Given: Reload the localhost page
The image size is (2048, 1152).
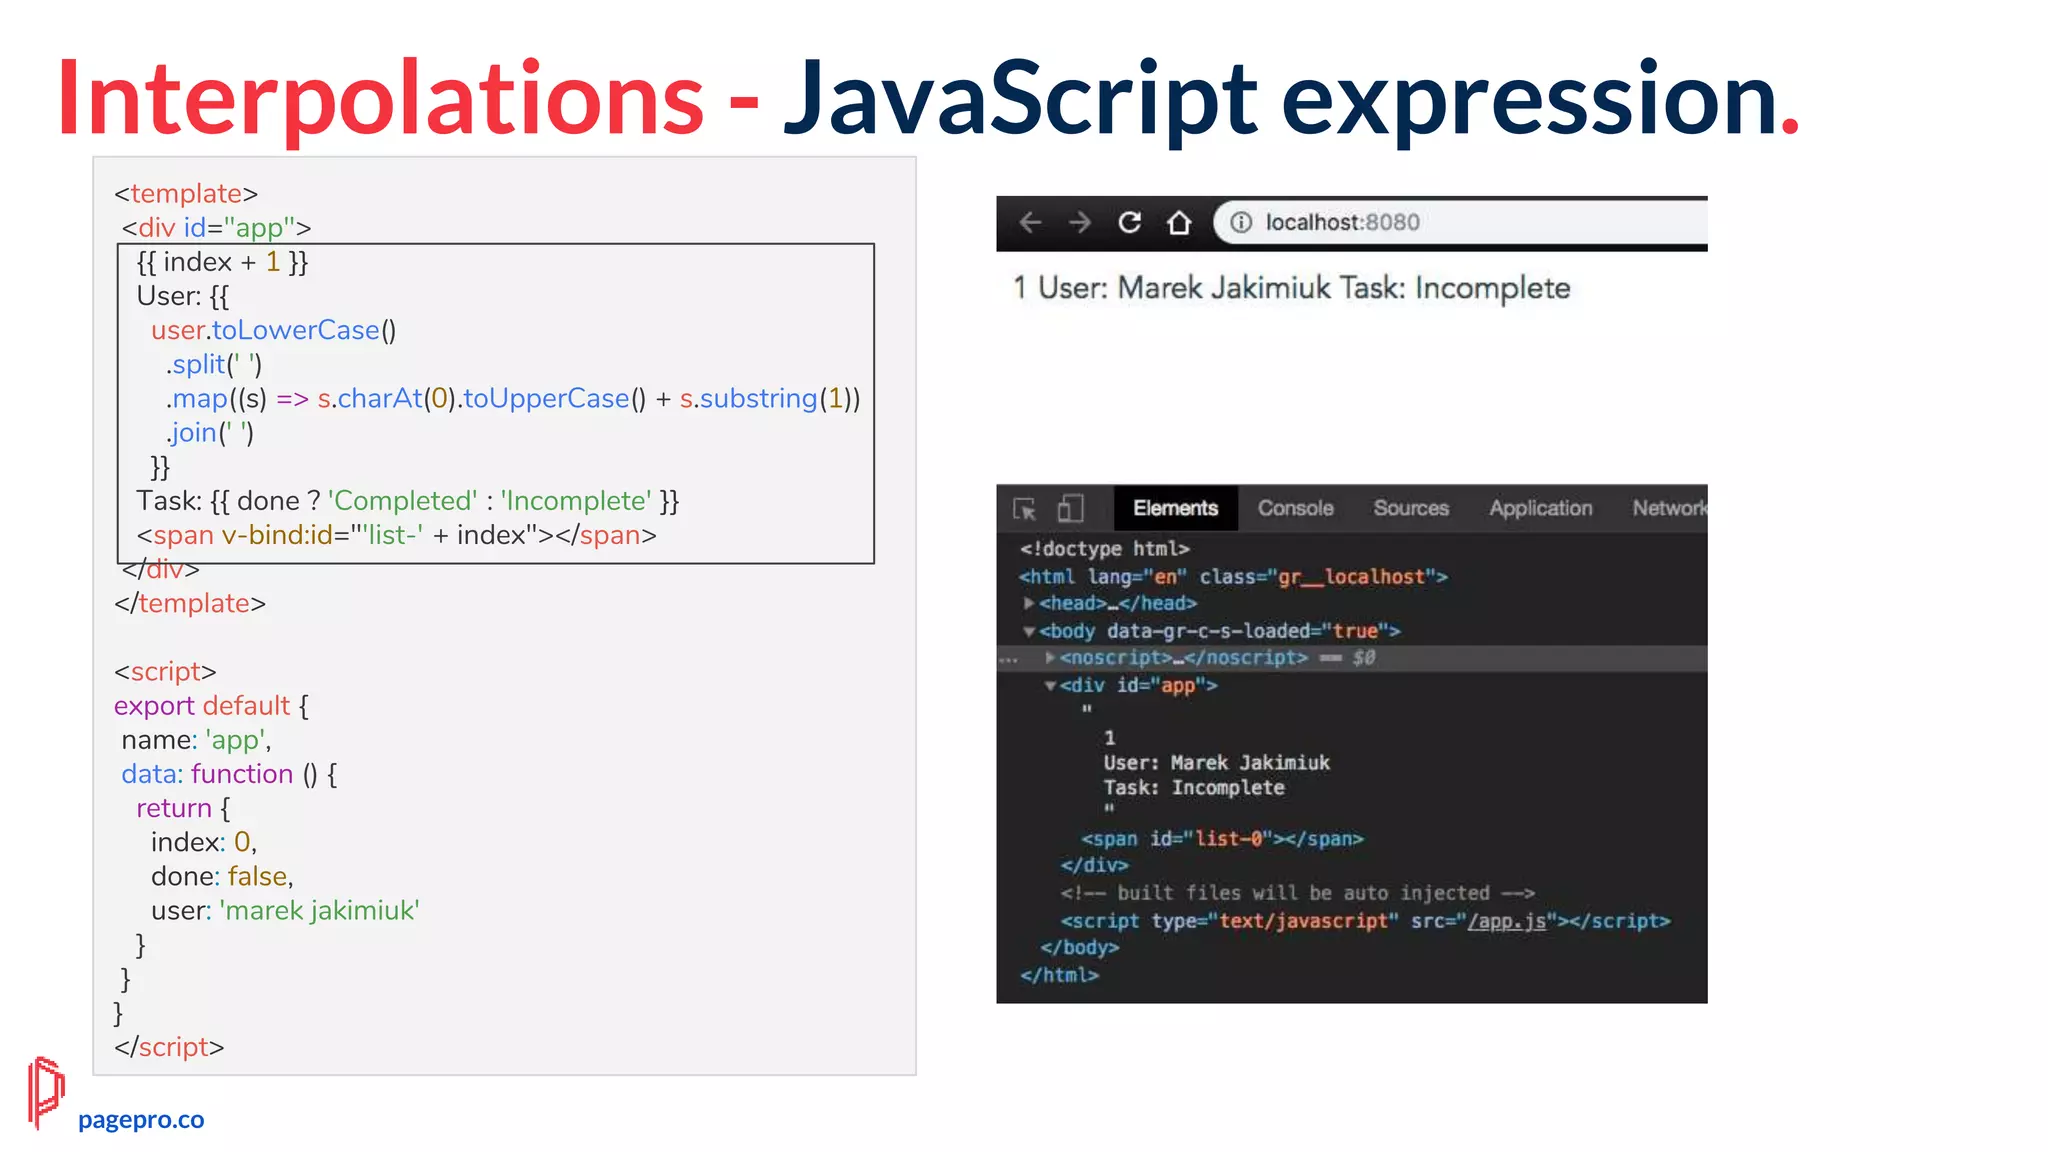Looking at the screenshot, I should tap(1130, 222).
